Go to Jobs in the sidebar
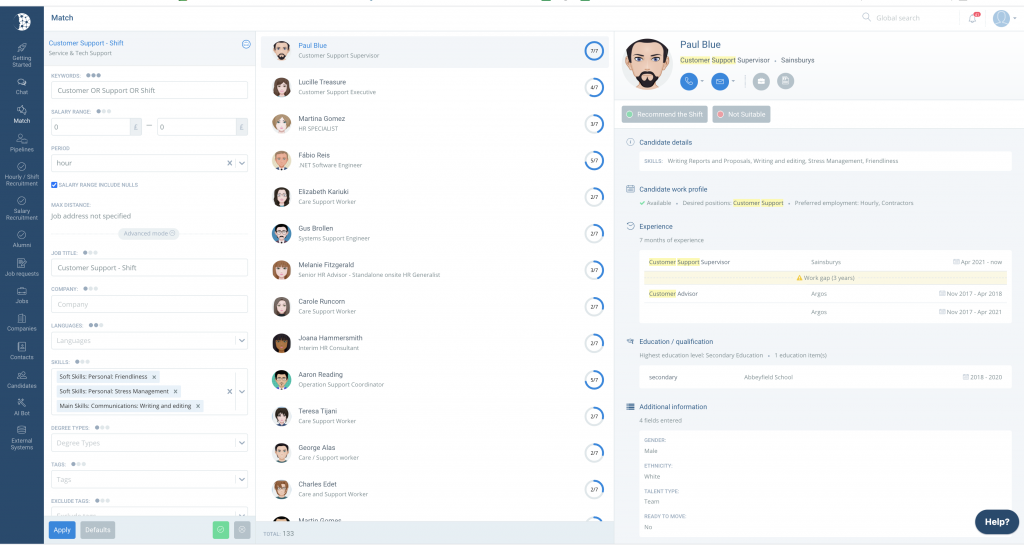Image resolution: width=1024 pixels, height=545 pixels. tap(22, 295)
